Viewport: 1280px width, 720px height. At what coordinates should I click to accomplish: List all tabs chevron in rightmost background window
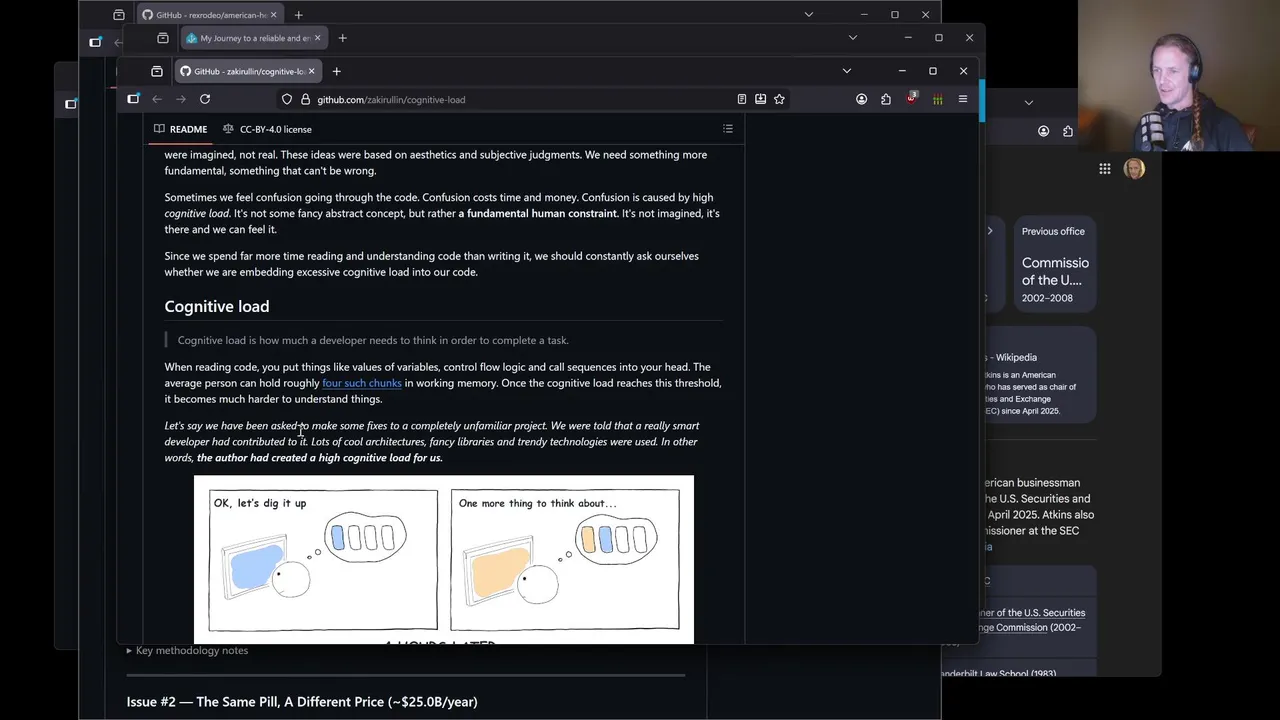(x=1028, y=102)
